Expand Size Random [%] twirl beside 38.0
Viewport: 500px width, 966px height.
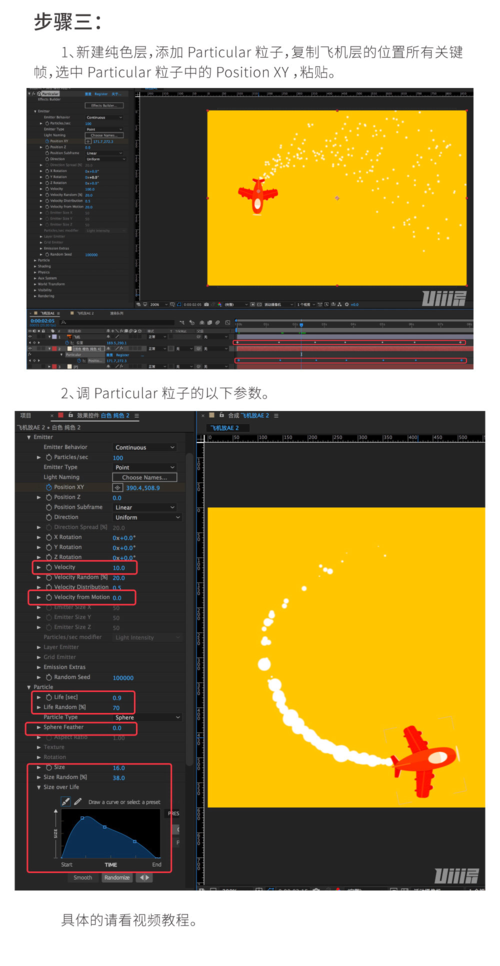coord(39,777)
